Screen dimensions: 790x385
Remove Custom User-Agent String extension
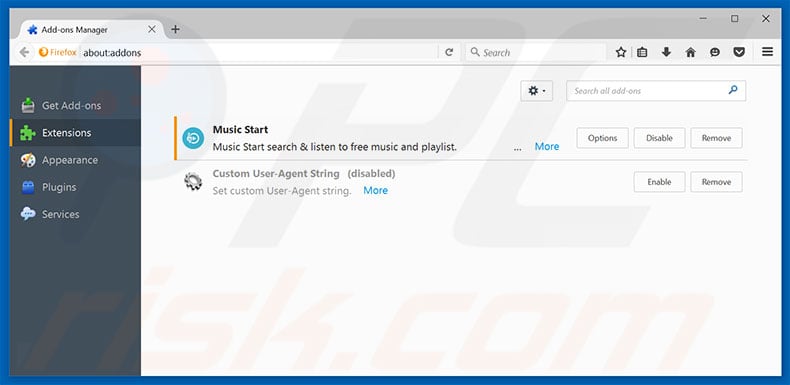[716, 182]
